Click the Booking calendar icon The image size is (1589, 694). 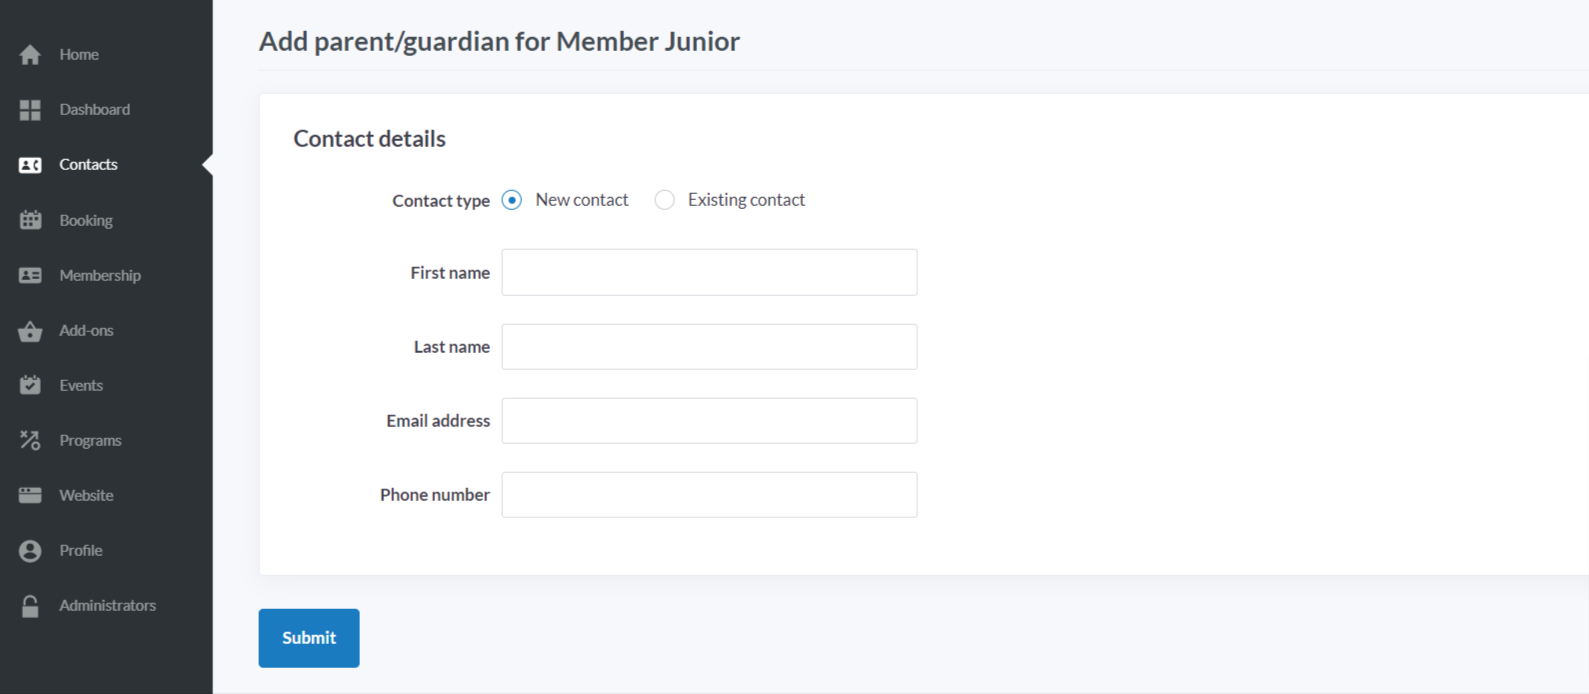[x=30, y=220]
